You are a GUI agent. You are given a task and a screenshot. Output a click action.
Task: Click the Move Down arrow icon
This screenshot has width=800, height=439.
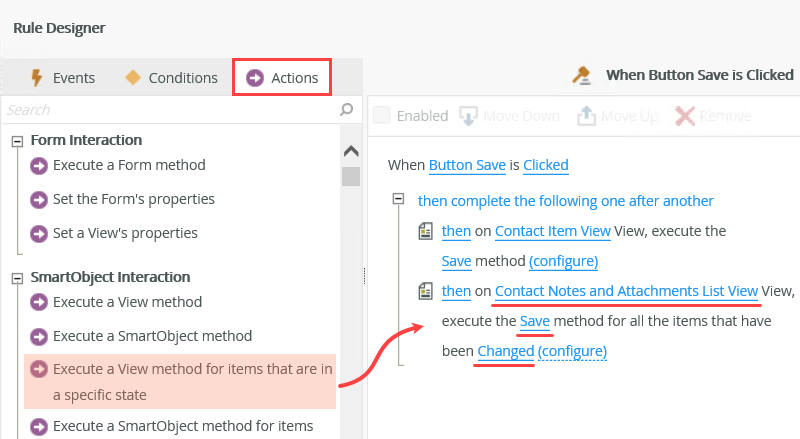pyautogui.click(x=468, y=115)
